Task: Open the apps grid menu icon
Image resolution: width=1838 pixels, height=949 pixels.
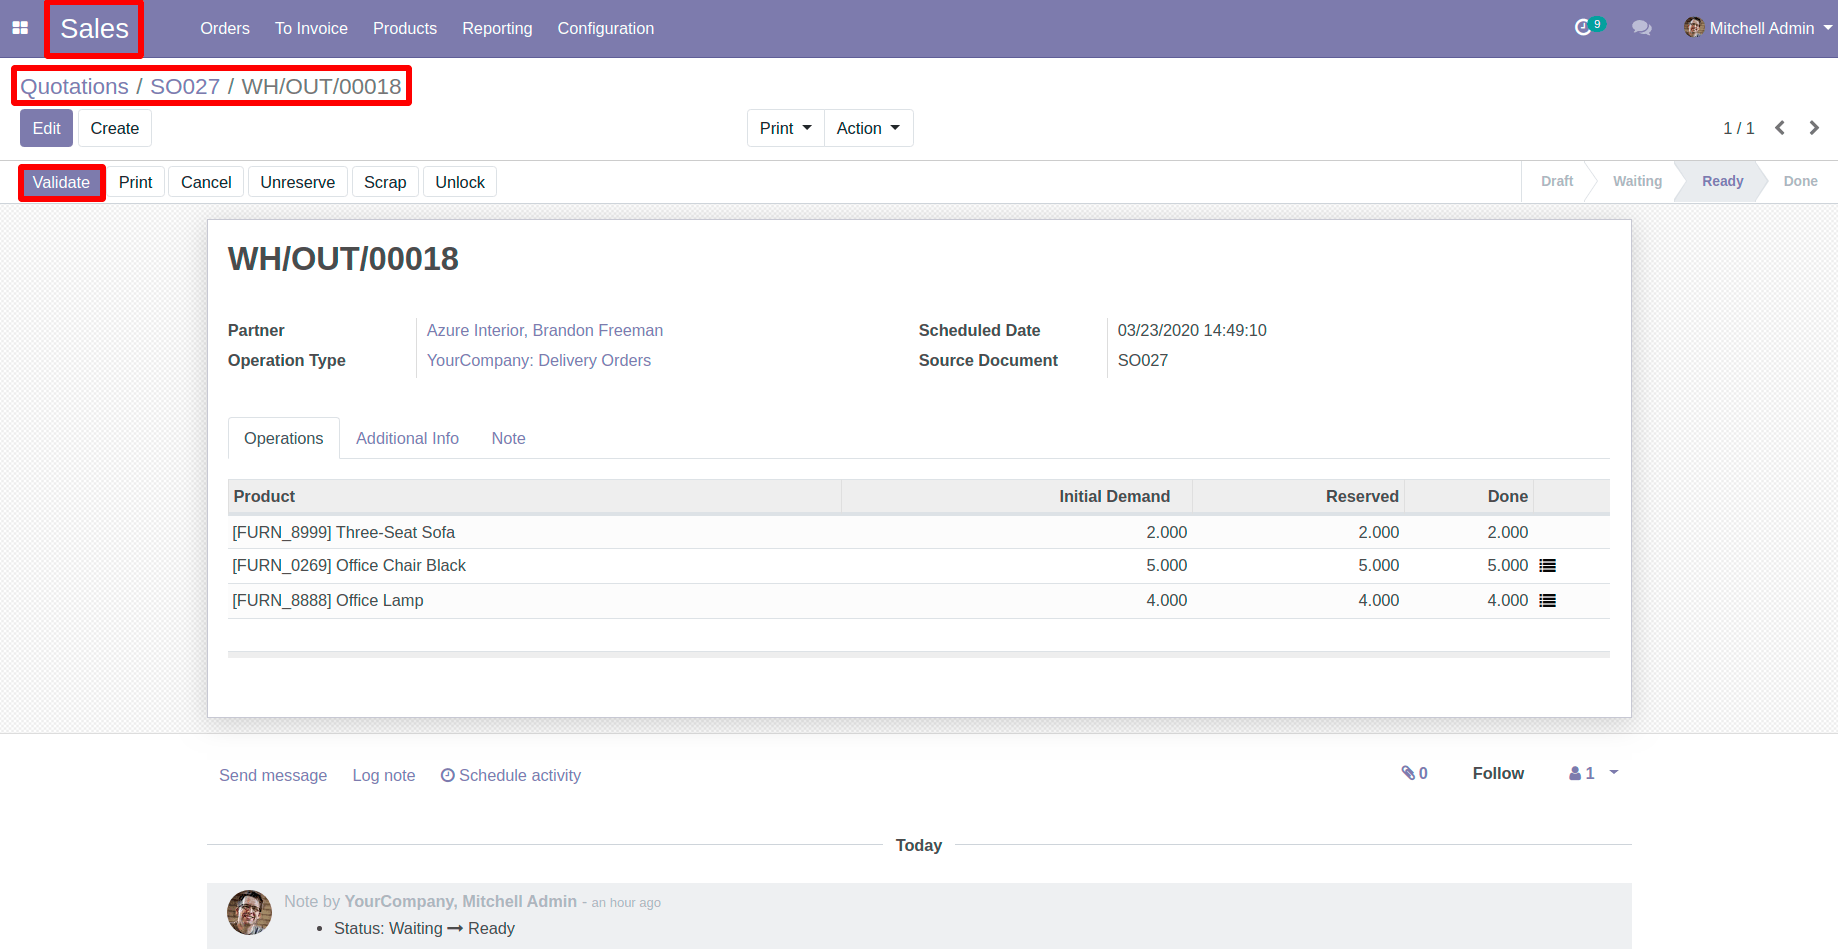Action: pos(20,28)
